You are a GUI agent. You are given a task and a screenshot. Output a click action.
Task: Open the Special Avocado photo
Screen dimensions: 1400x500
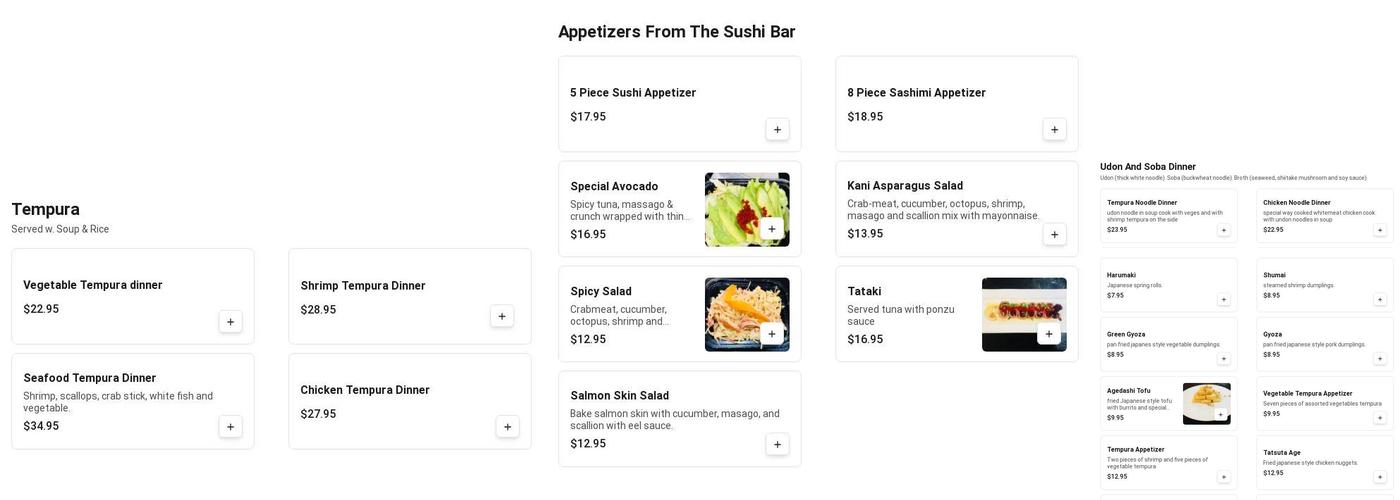pos(747,210)
